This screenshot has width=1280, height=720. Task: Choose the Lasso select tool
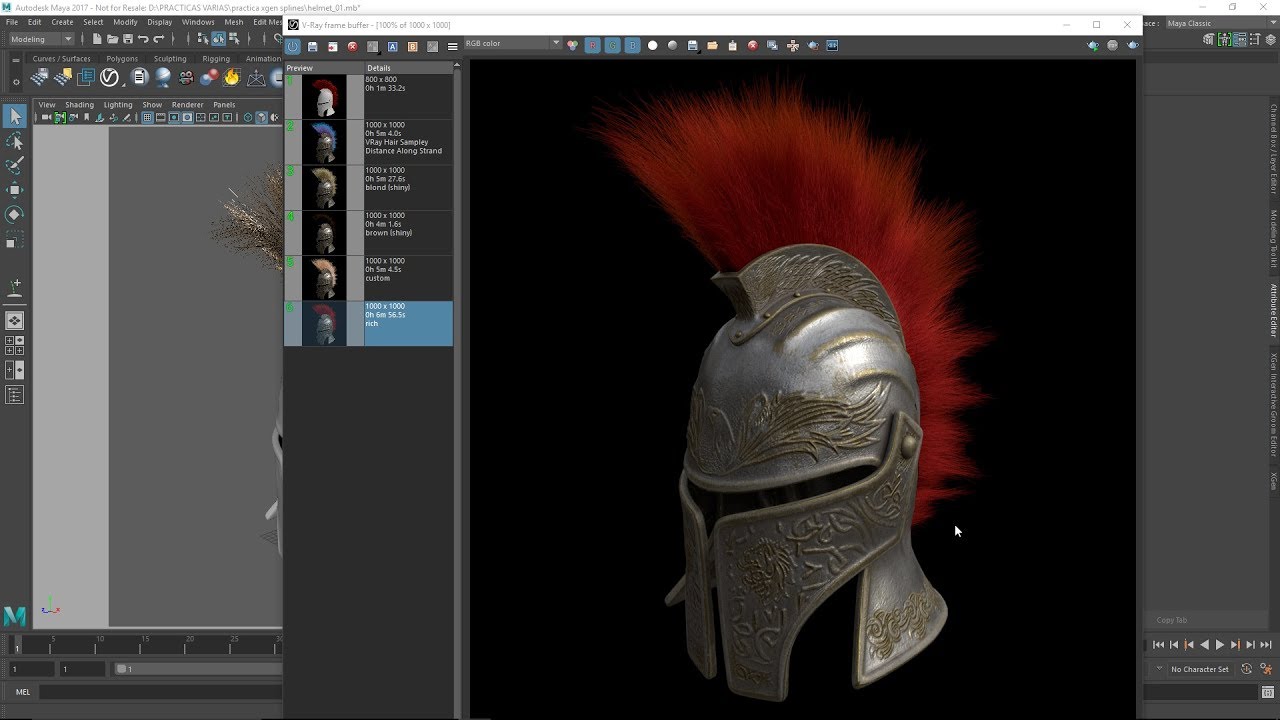pyautogui.click(x=14, y=142)
